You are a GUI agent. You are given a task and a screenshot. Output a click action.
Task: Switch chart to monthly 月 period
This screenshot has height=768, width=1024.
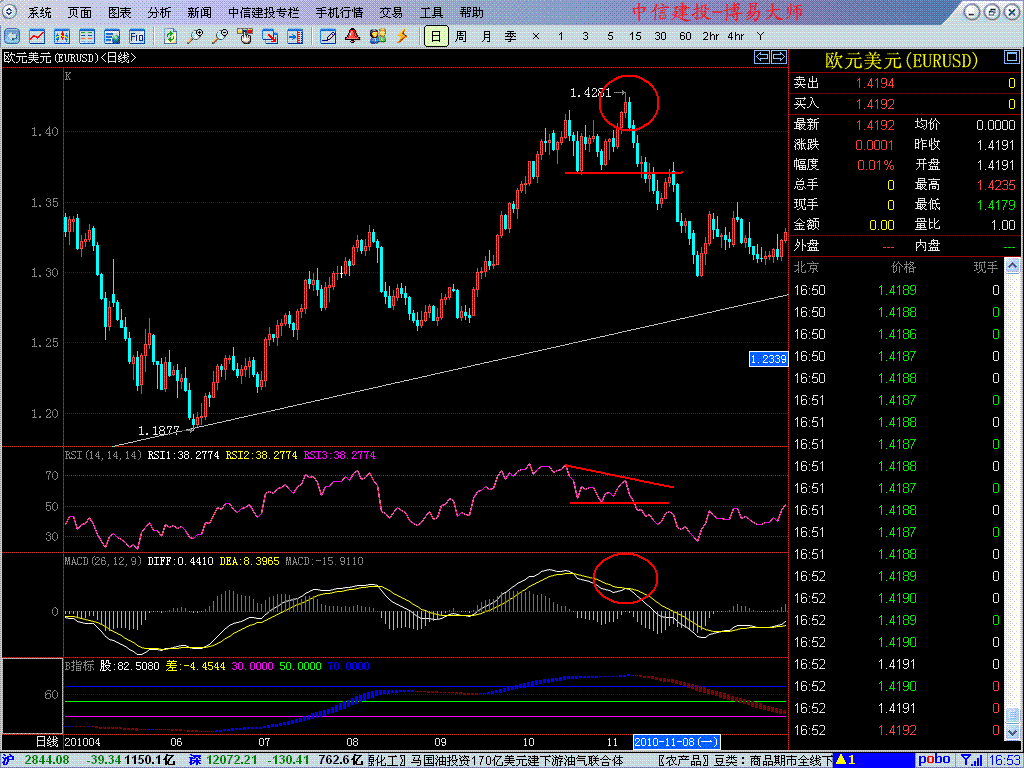point(487,37)
